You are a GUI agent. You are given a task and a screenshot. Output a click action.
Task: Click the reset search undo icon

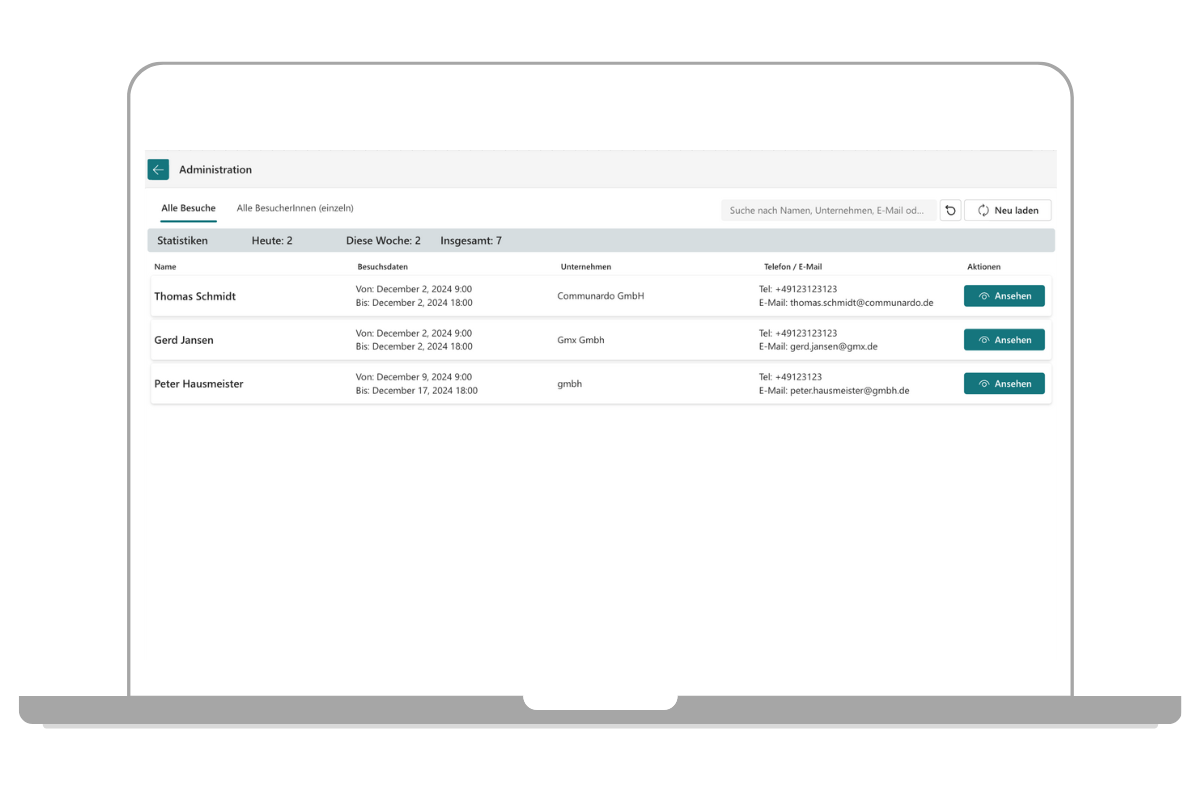coord(950,210)
